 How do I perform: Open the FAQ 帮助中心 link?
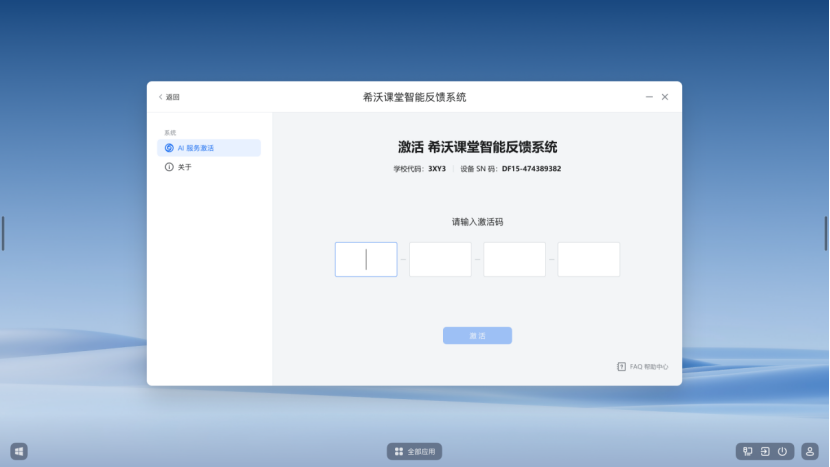click(648, 367)
